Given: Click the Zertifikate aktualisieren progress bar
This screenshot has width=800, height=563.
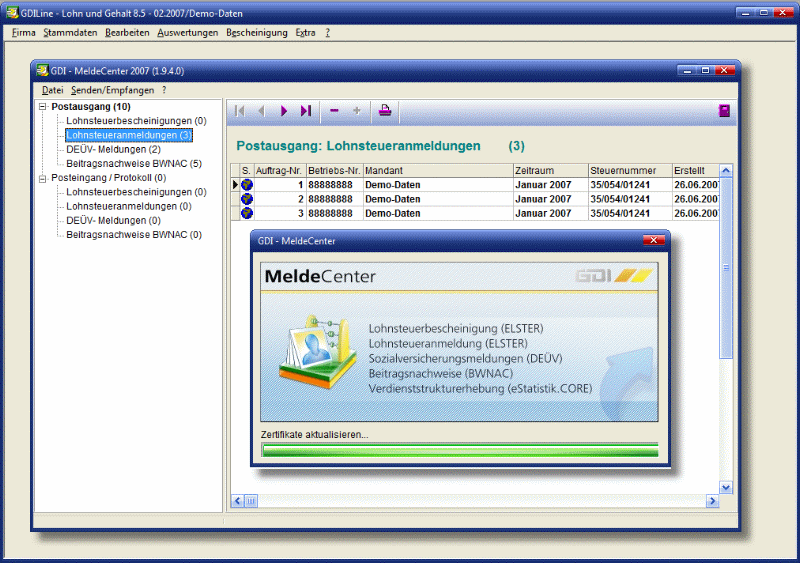Looking at the screenshot, I should (459, 451).
